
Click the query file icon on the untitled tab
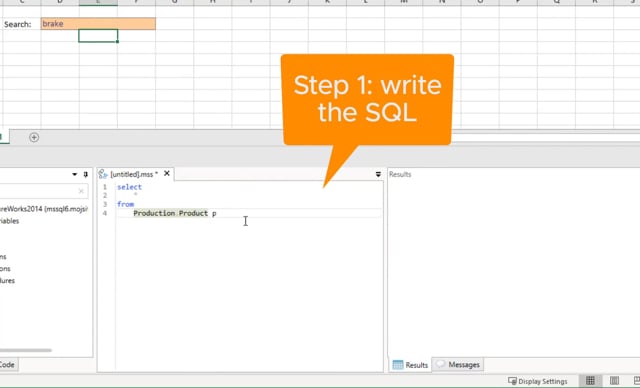pos(103,174)
